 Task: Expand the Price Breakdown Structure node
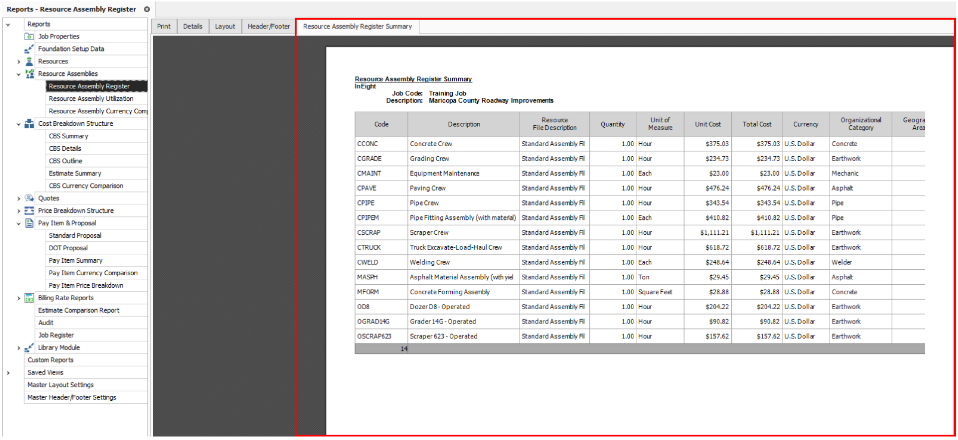click(18, 211)
